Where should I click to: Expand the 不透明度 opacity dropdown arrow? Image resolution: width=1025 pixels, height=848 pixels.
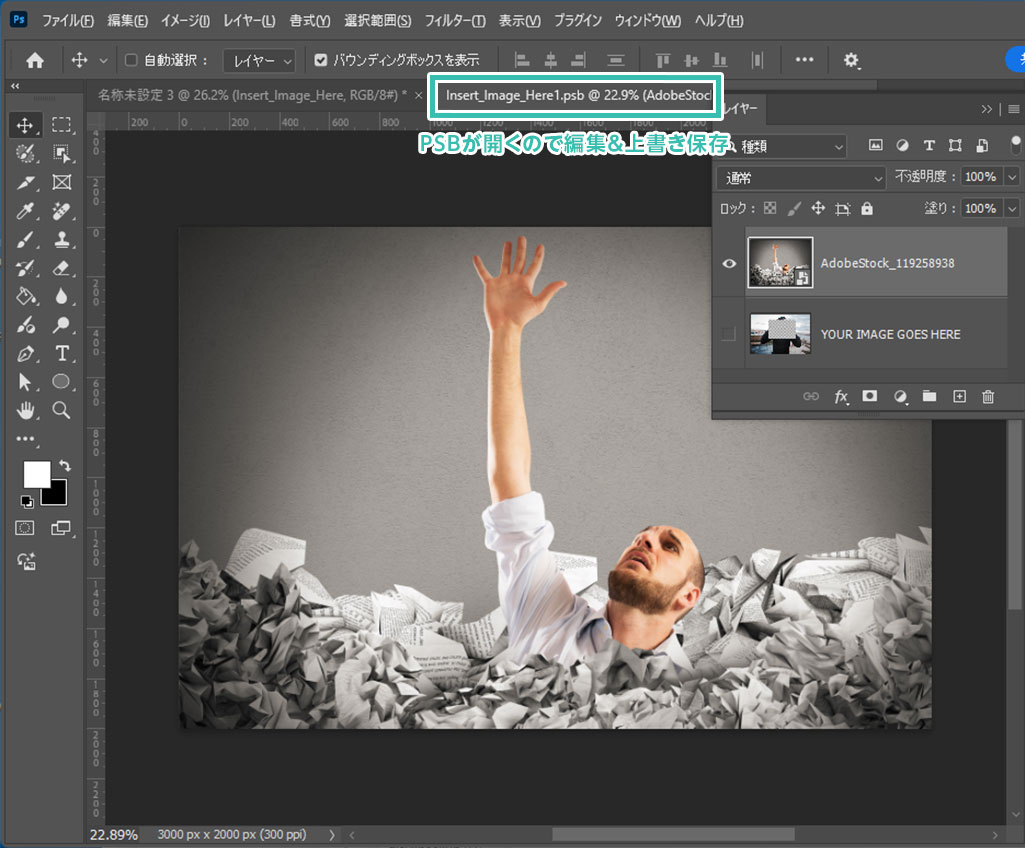(x=1012, y=177)
